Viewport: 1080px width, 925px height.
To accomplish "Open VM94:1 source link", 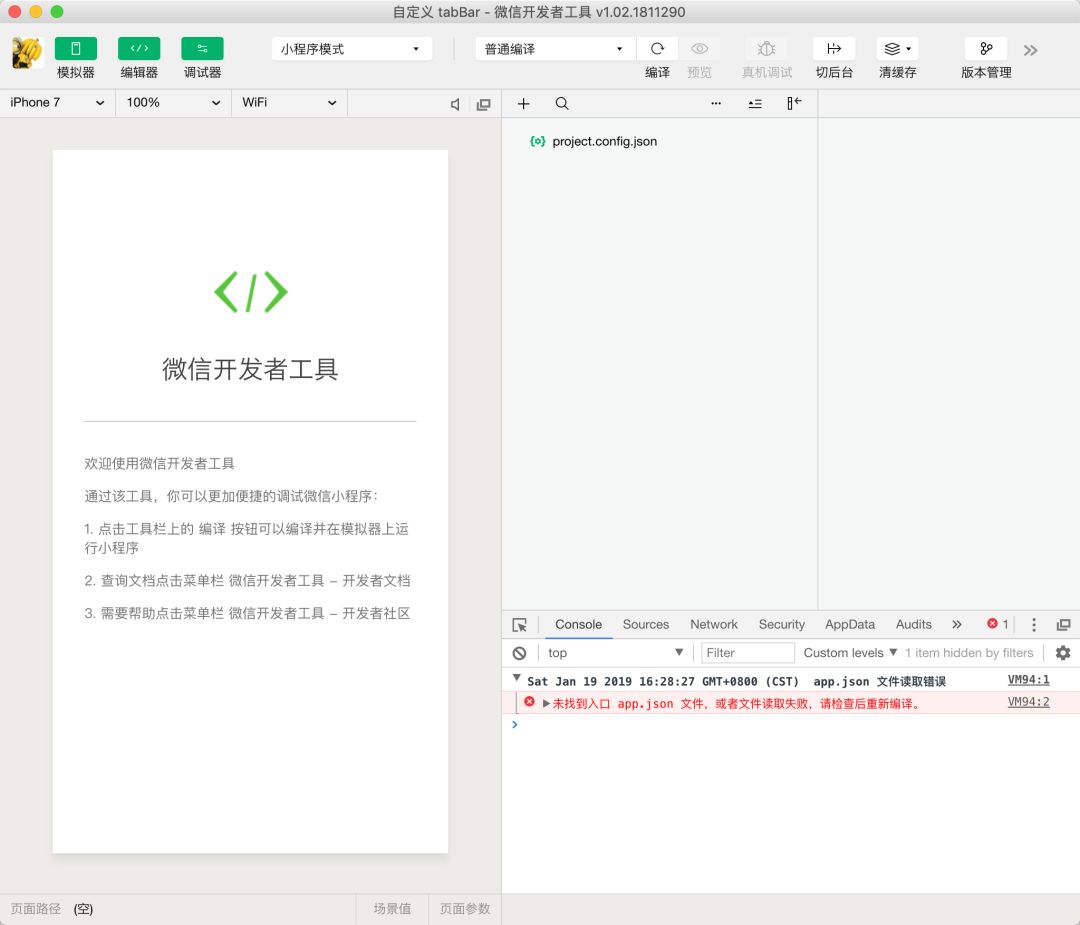I will (1028, 680).
